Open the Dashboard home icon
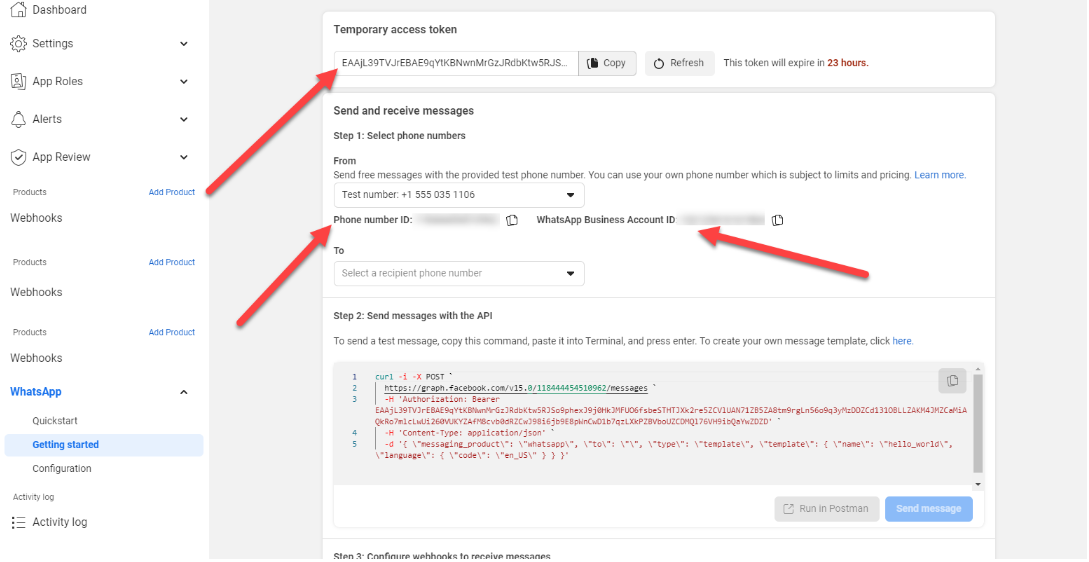The width and height of the screenshot is (1089, 562). [x=19, y=10]
